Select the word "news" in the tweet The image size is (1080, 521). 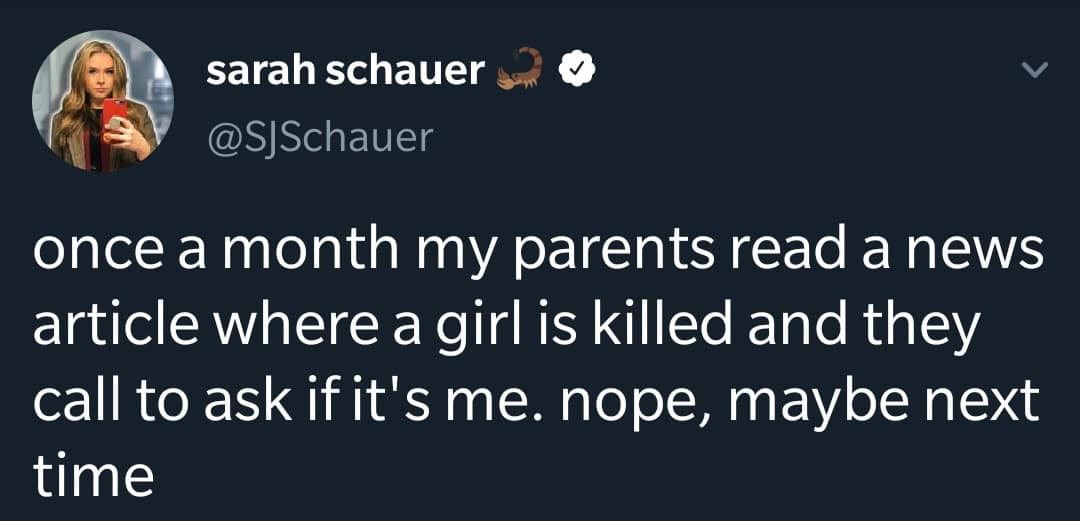click(991, 254)
